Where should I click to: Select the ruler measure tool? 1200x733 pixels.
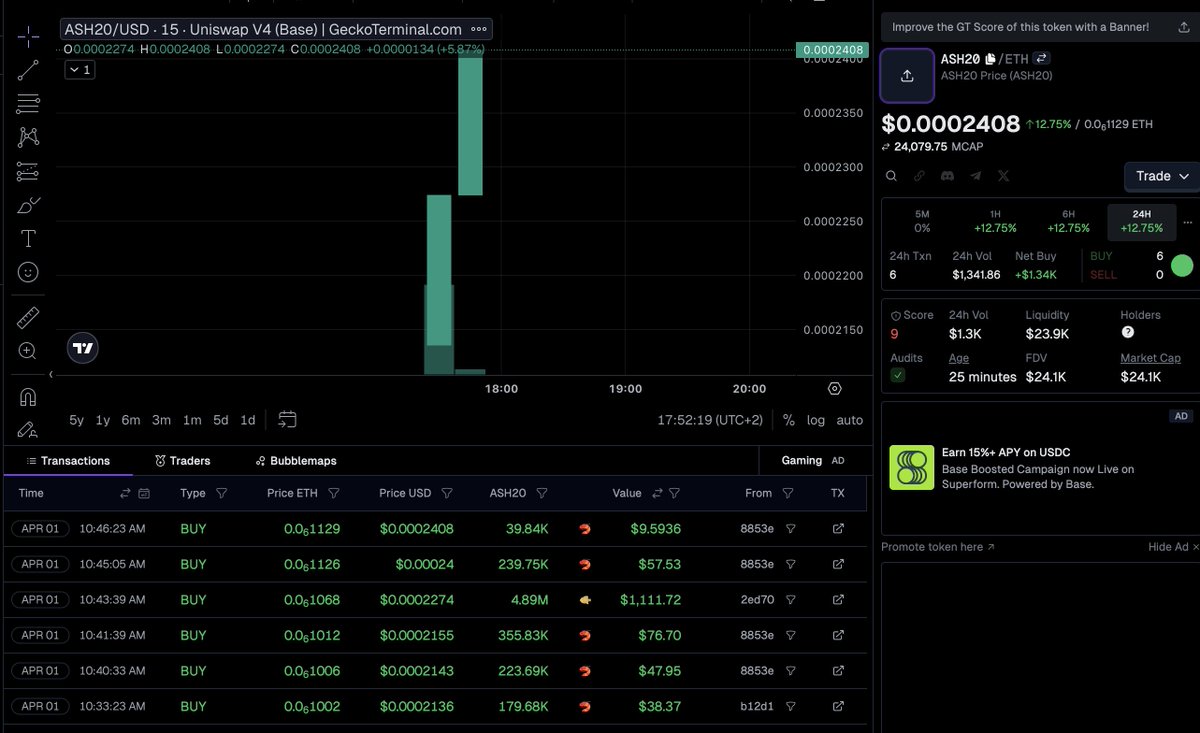(x=28, y=318)
